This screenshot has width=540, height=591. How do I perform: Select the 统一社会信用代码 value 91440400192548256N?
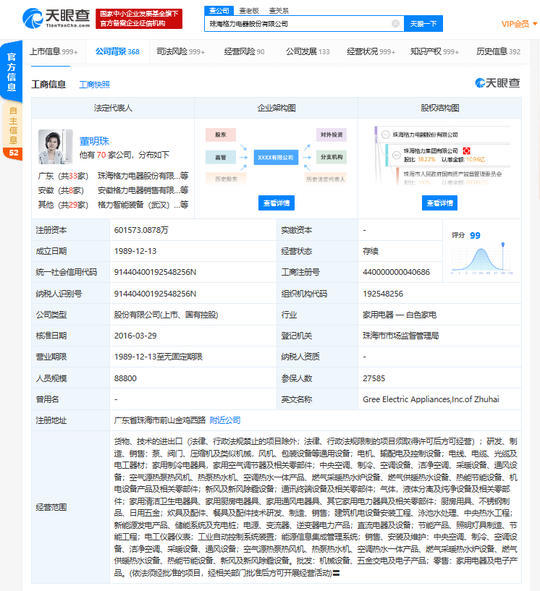pos(155,272)
